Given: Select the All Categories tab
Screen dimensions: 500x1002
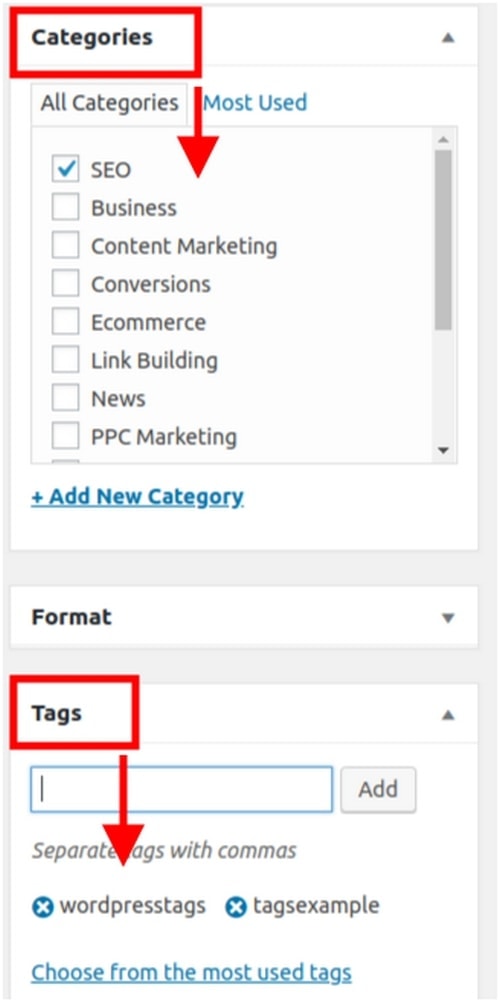Looking at the screenshot, I should [x=109, y=104].
